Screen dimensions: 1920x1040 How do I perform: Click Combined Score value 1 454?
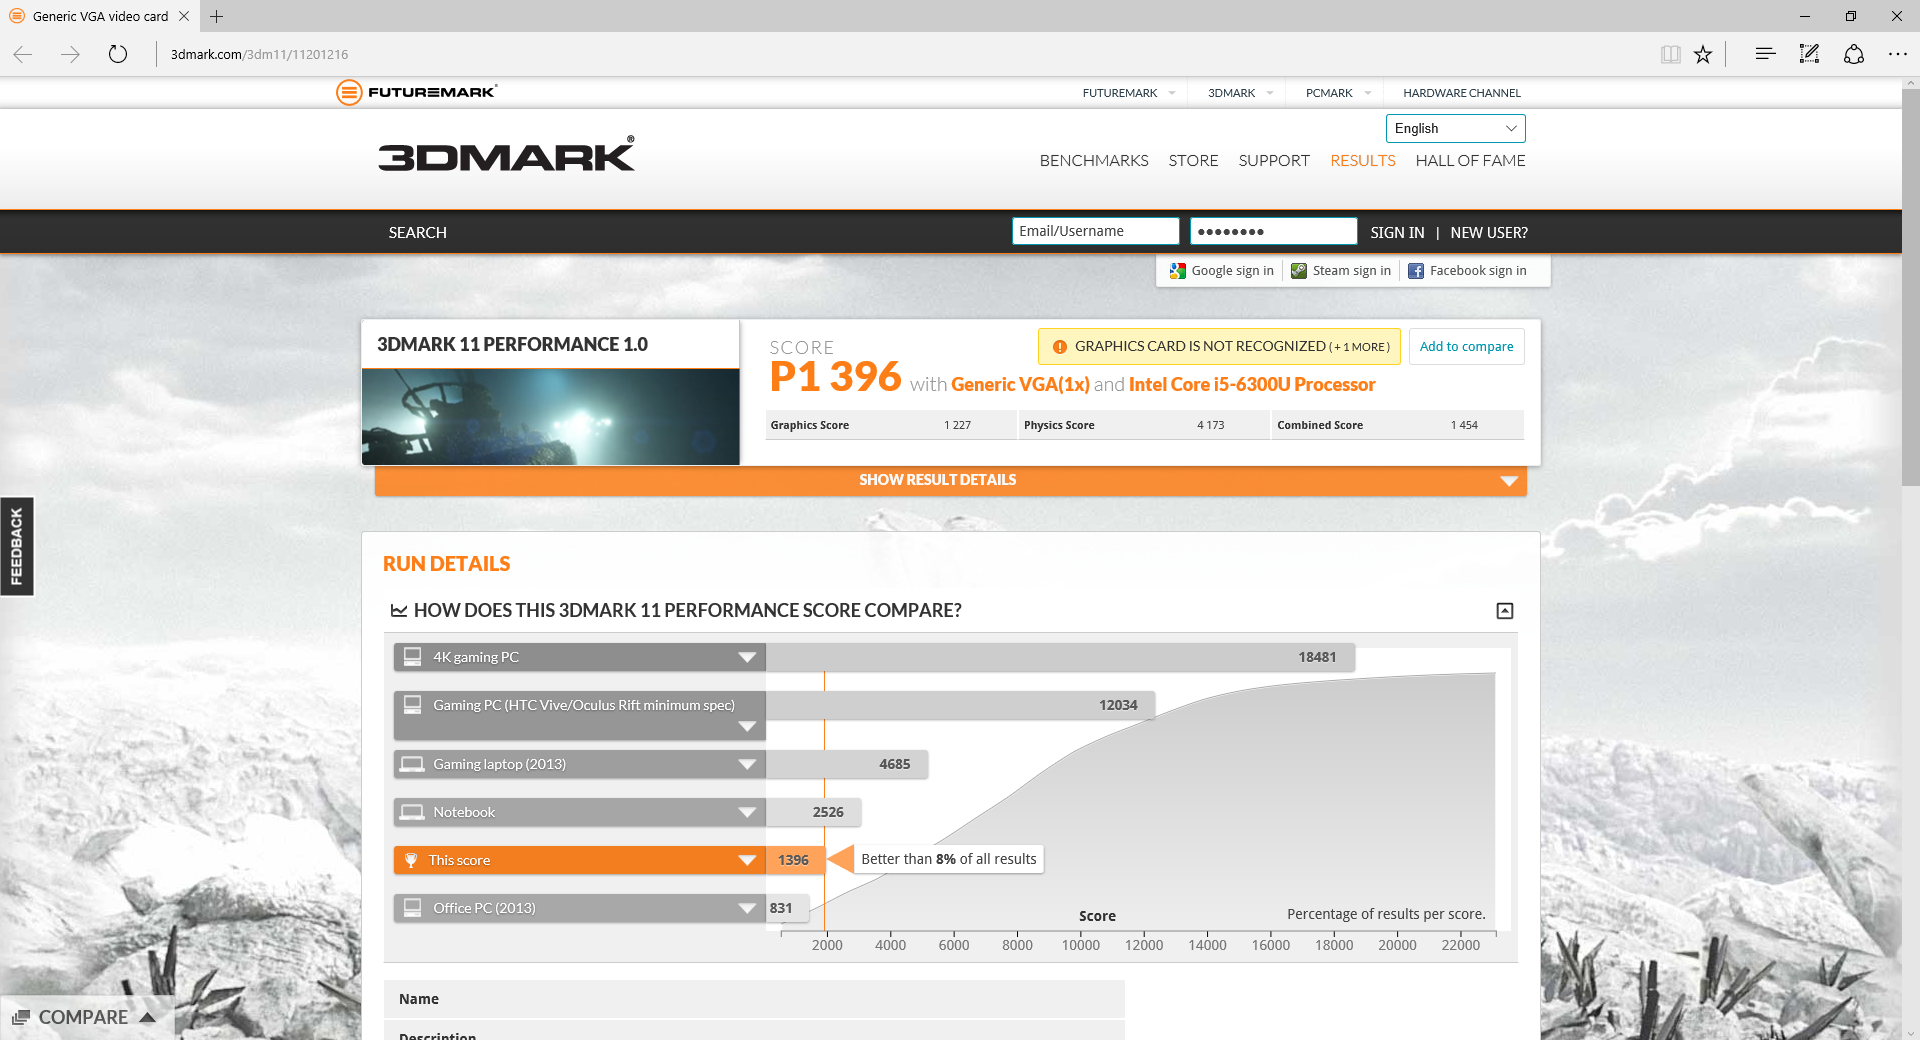coord(1464,425)
